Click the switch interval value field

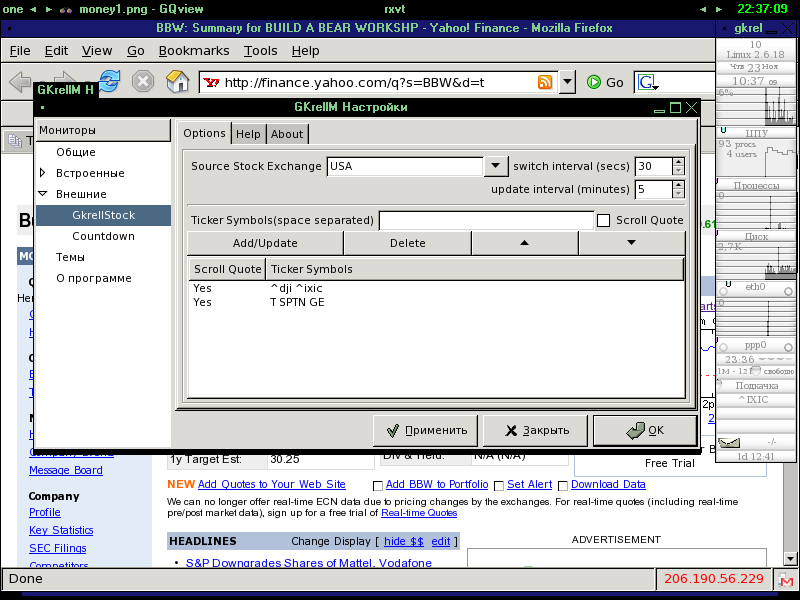[654, 166]
